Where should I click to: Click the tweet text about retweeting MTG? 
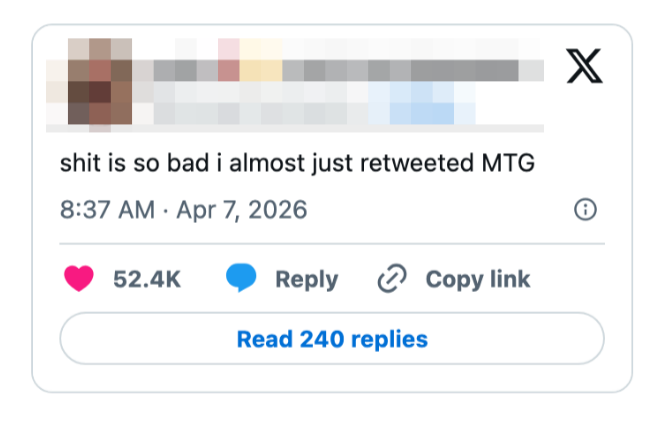[297, 162]
